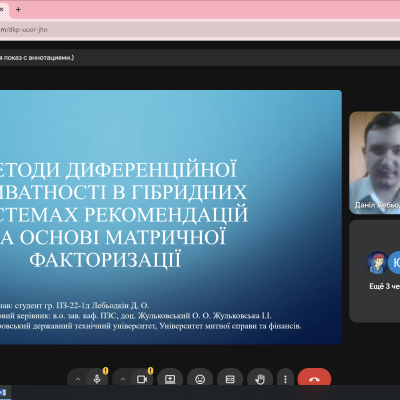
Task: Click the 'Ещё 3' more participants label
Action: coord(385,286)
